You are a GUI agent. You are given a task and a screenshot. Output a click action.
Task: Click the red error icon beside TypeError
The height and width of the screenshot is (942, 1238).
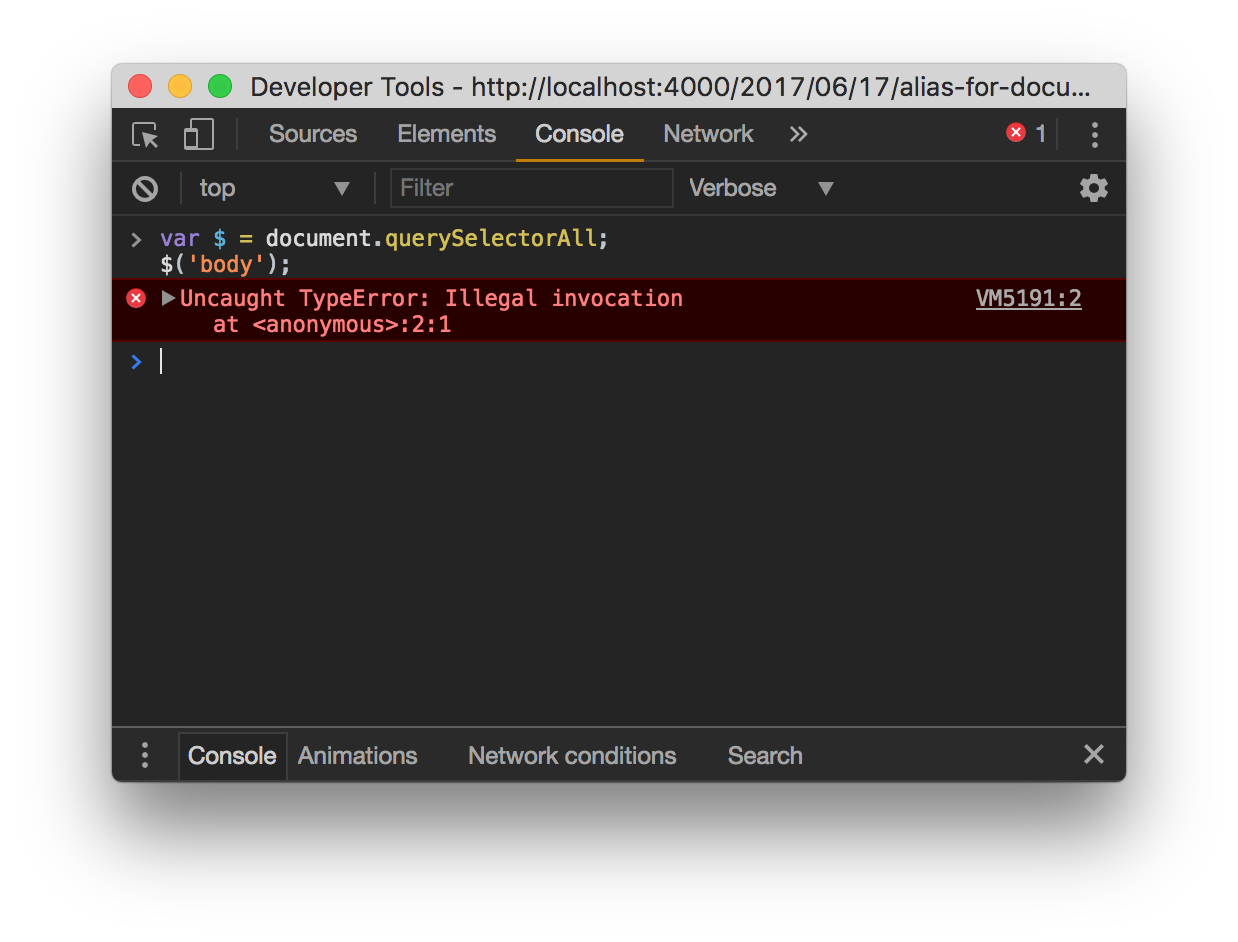136,298
